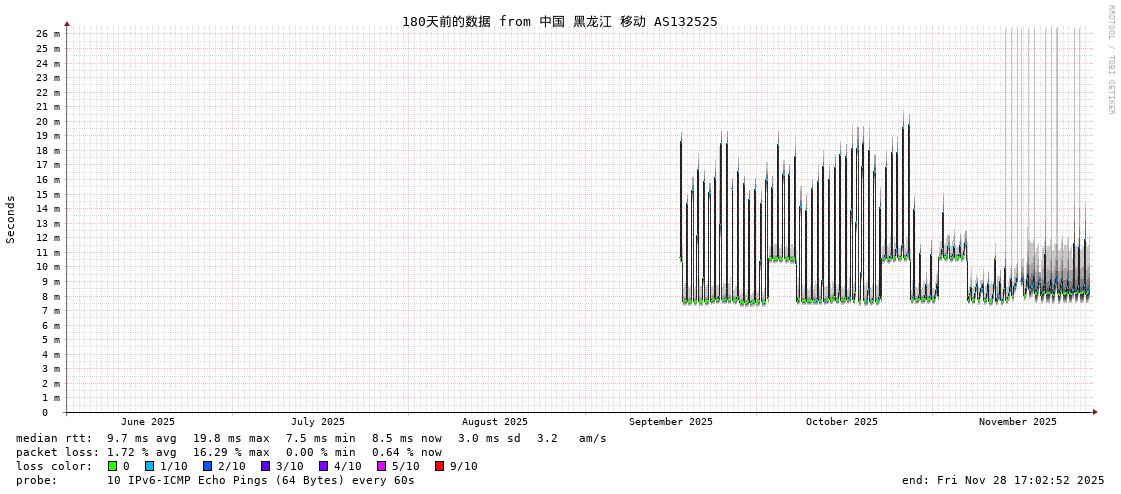Viewport: 1121px width, 494px height.
Task: Click the end timestamp Fri Nov 28
Action: 1003,480
